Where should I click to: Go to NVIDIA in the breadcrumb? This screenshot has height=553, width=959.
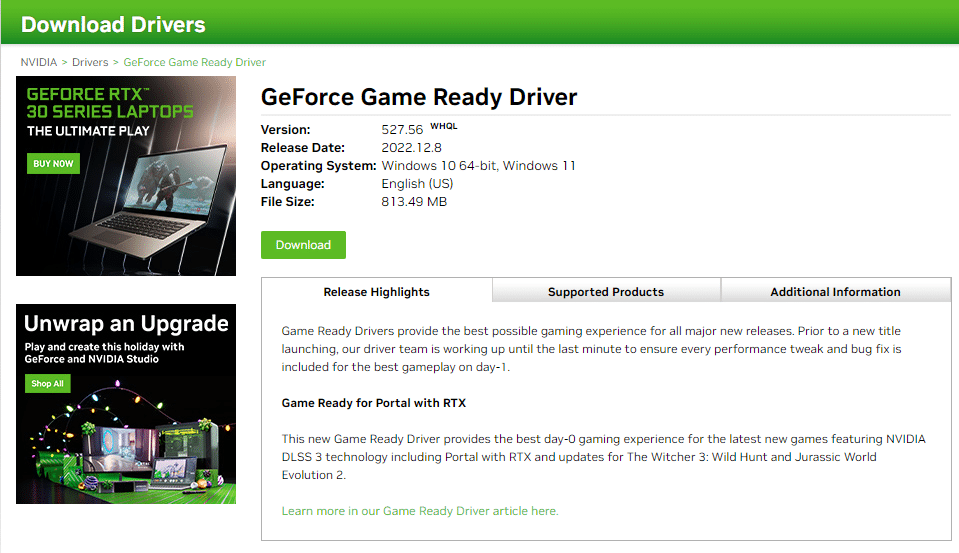(x=39, y=62)
